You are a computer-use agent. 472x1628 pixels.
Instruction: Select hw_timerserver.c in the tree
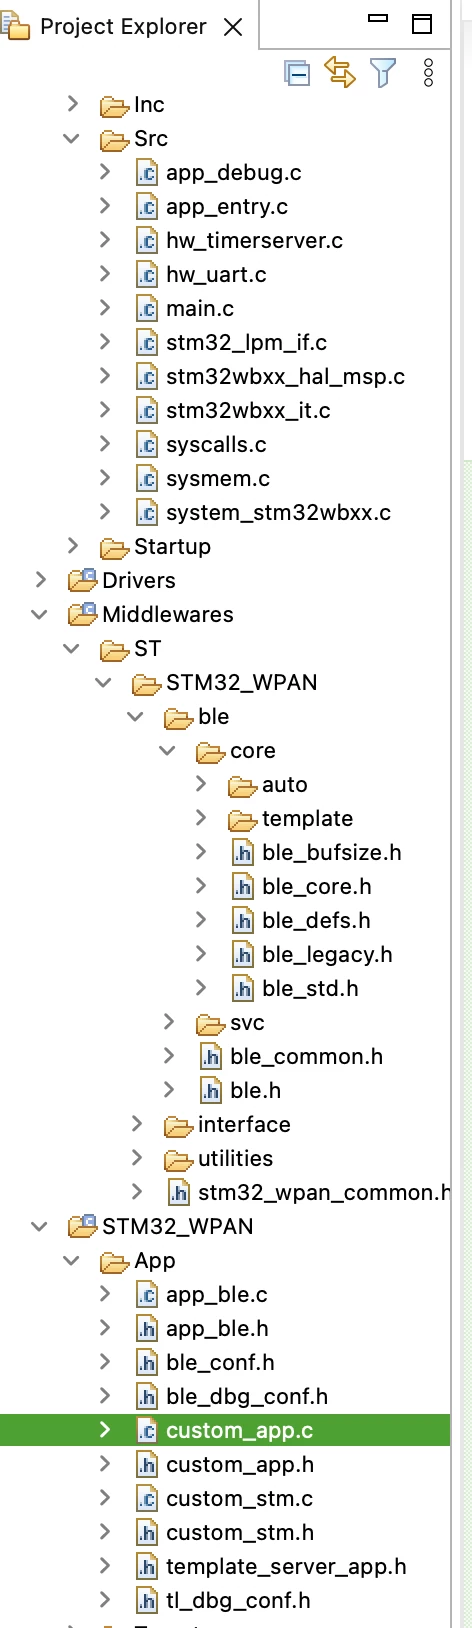pyautogui.click(x=254, y=241)
